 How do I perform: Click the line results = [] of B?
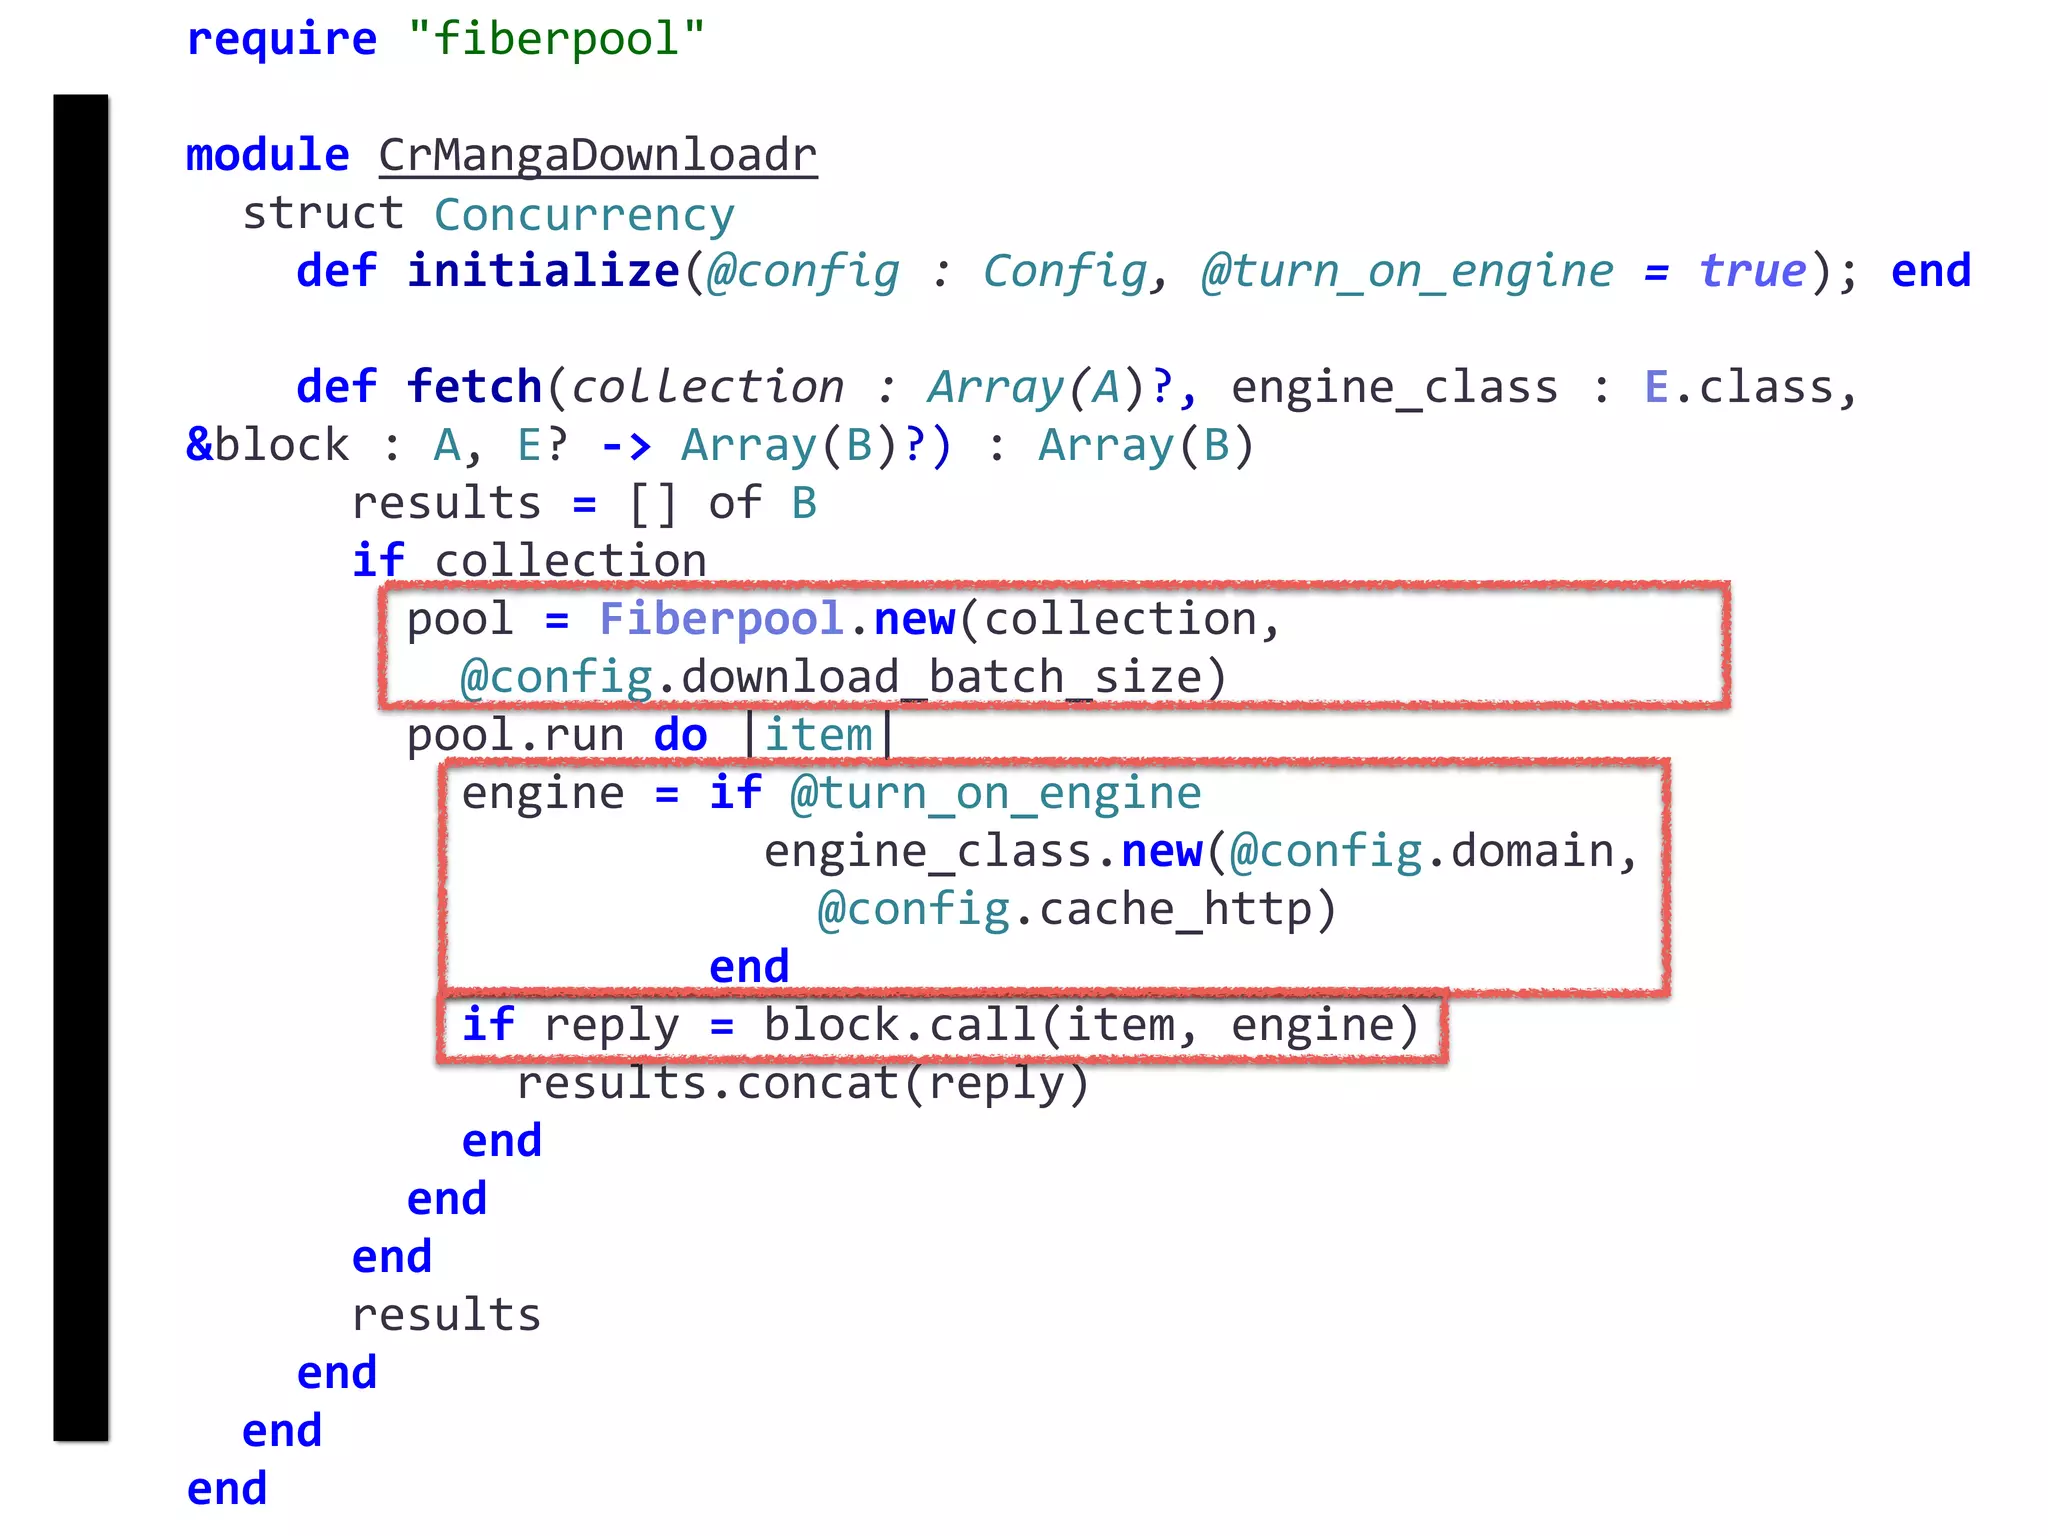585,503
